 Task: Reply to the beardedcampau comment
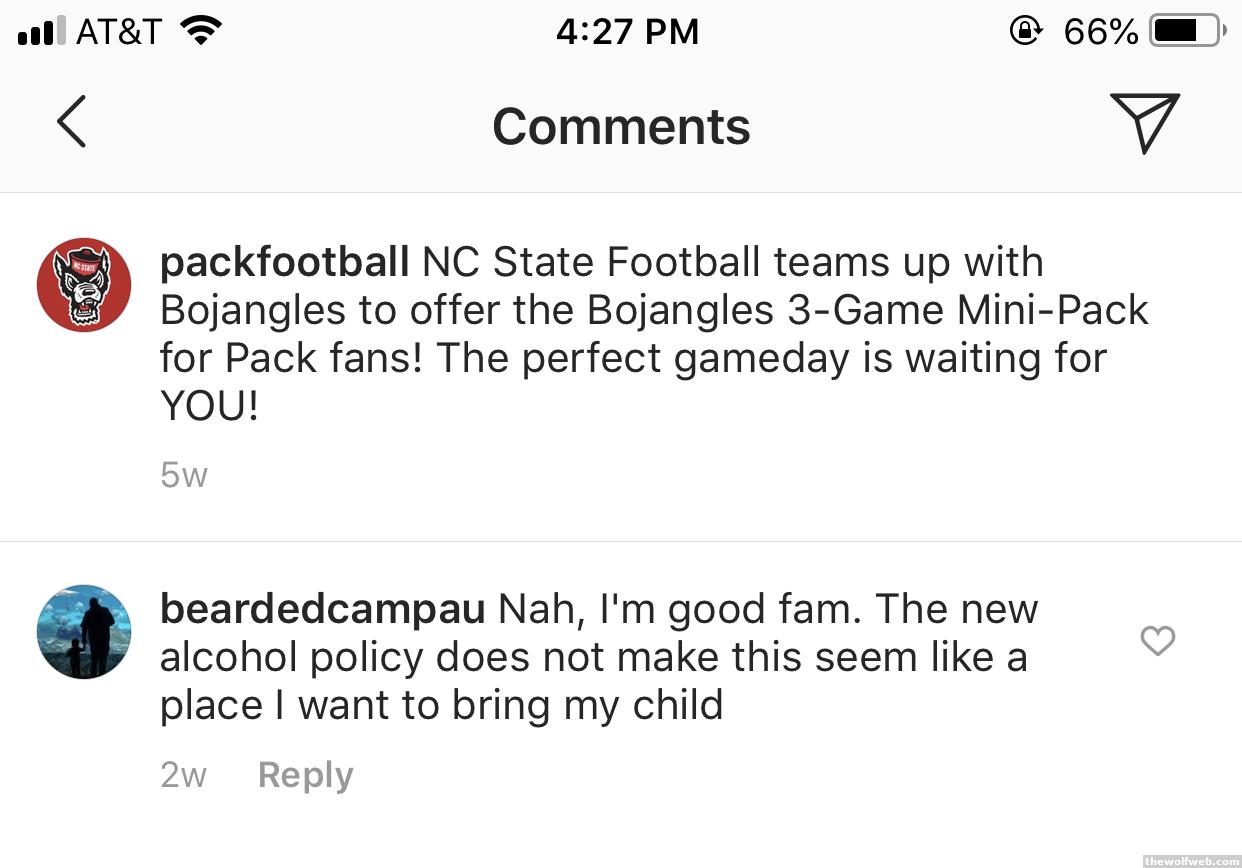[305, 776]
